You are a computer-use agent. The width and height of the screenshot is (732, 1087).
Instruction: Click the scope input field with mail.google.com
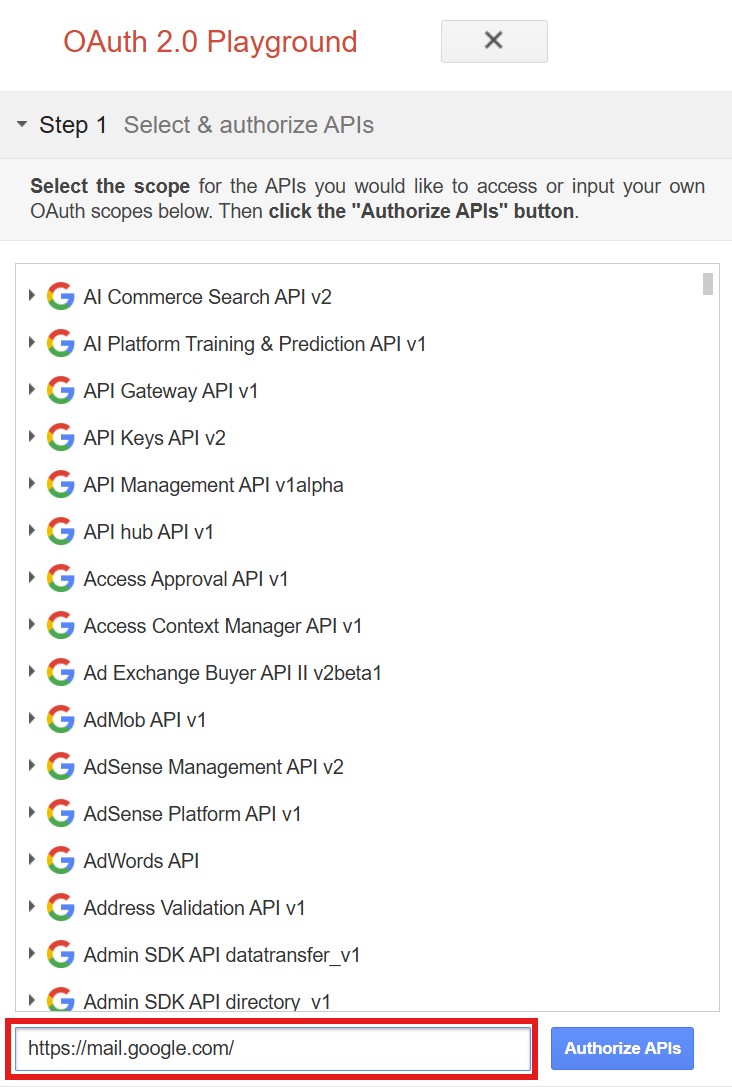pos(272,1048)
